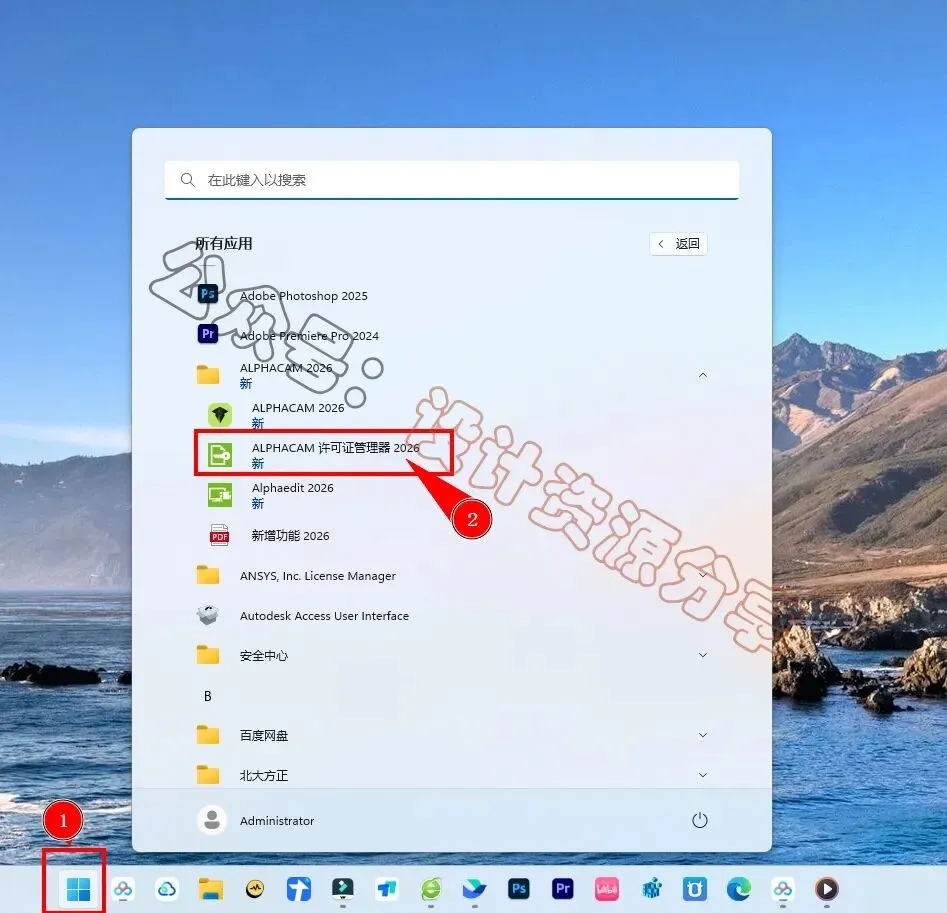Click the 在此键入以搜索 search box
Image resolution: width=947 pixels, height=913 pixels.
[x=452, y=180]
